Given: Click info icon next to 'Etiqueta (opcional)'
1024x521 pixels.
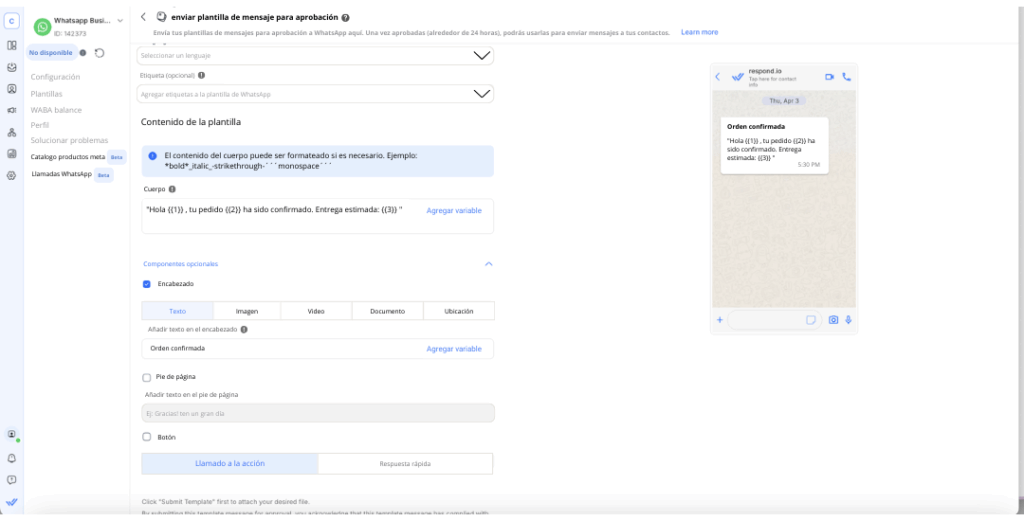Looking at the screenshot, I should click(201, 75).
